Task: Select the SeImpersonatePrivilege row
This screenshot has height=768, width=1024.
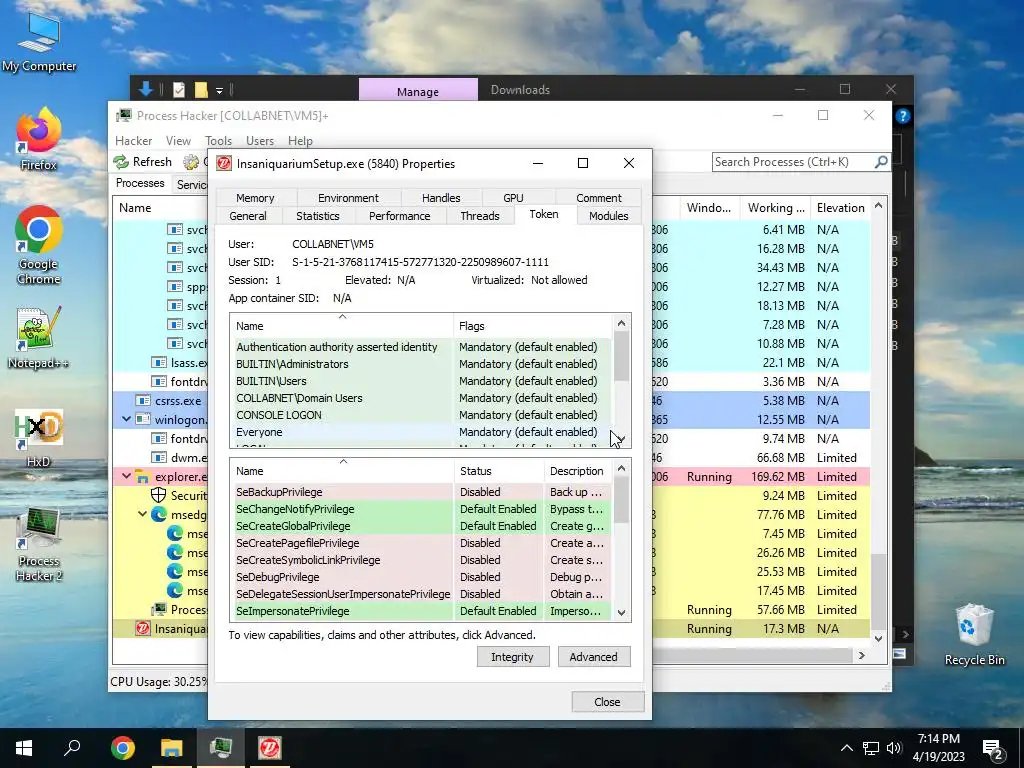Action: (423, 611)
